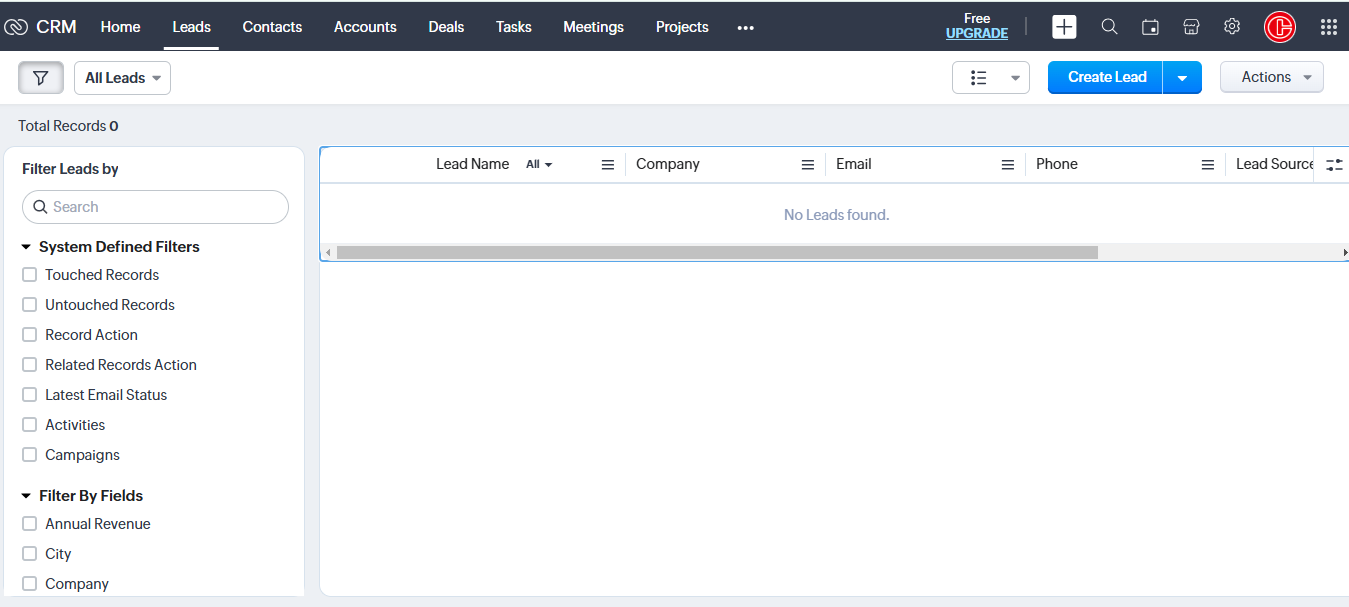
Task: Go to the Meetings tab
Action: (593, 27)
